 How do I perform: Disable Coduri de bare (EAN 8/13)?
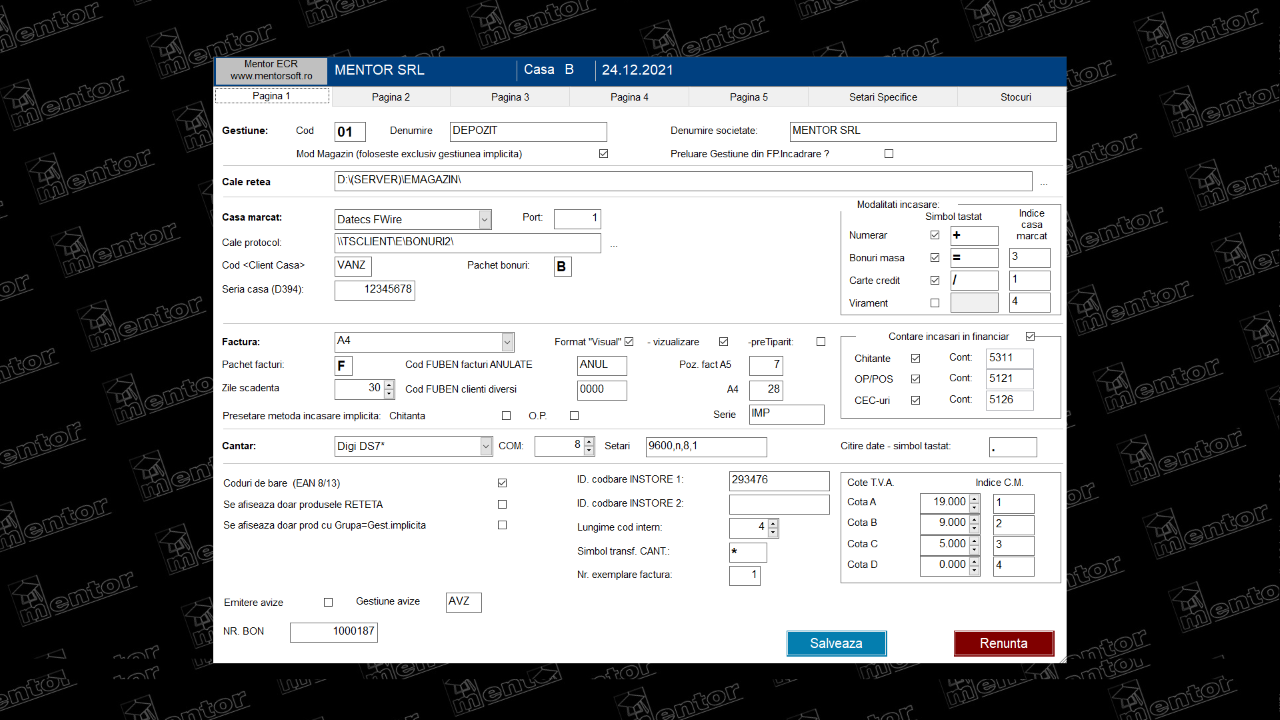[x=502, y=483]
